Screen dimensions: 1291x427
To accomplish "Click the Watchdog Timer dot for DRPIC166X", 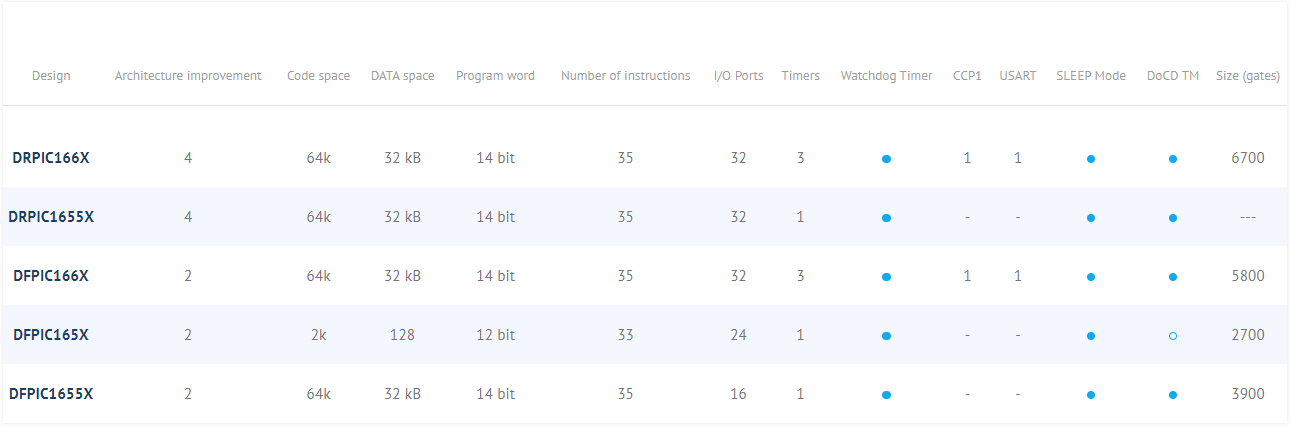I will coord(886,159).
